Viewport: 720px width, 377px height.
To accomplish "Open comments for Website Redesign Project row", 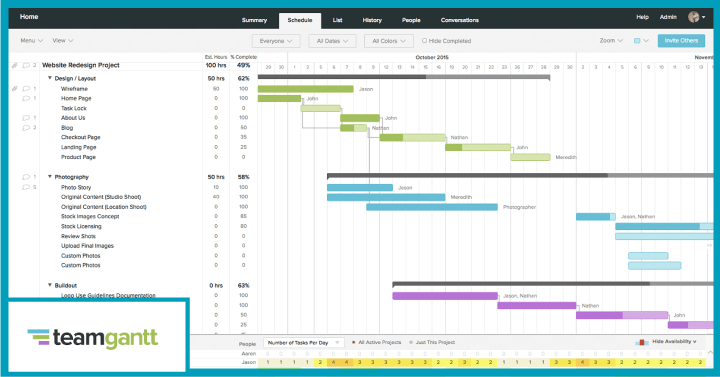I will point(26,66).
